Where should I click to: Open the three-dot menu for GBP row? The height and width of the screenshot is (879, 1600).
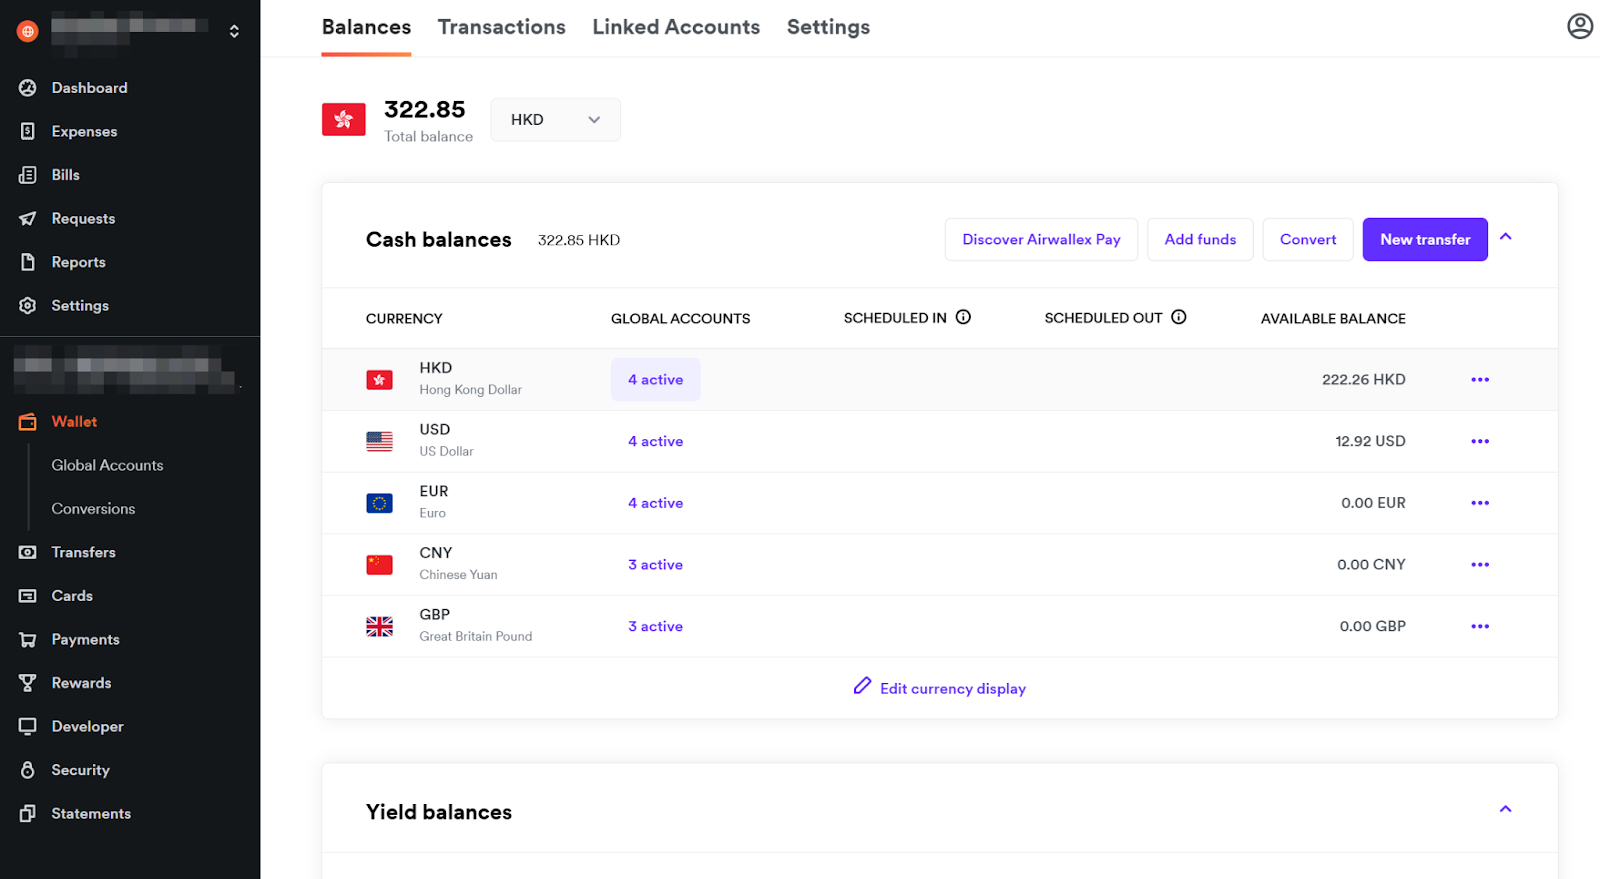click(1480, 627)
